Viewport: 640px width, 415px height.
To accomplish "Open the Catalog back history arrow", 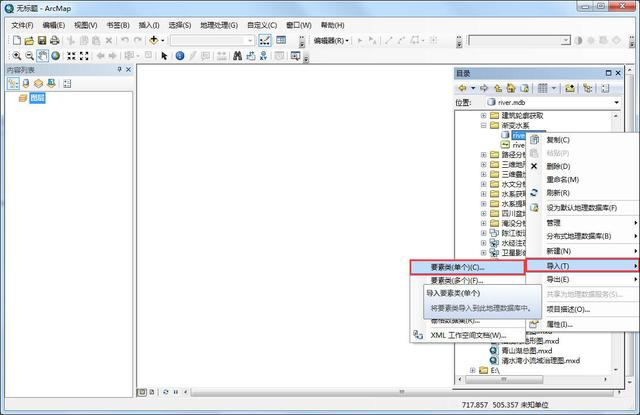I will pos(473,88).
